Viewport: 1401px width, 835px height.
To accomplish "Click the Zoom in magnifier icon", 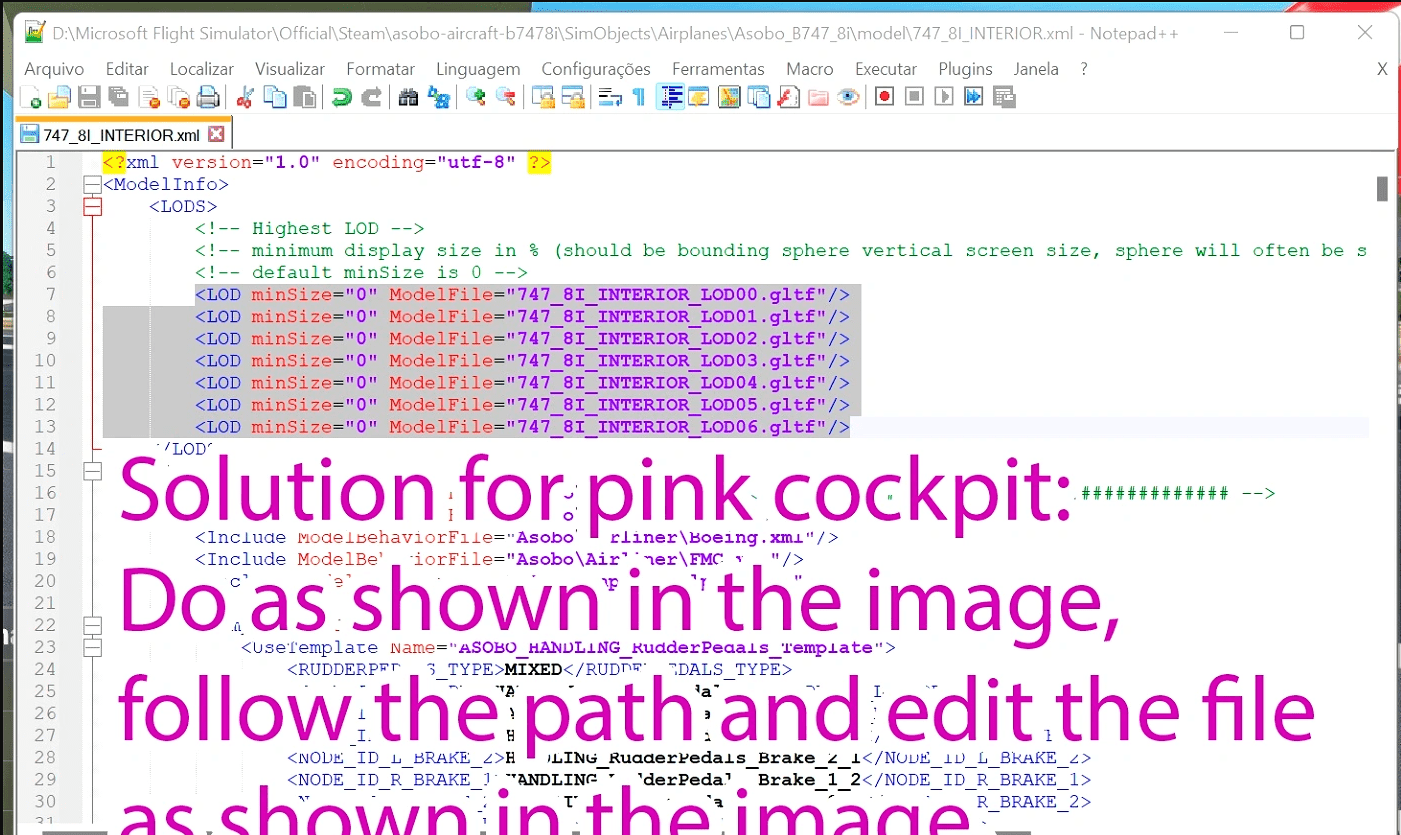I will coord(476,97).
